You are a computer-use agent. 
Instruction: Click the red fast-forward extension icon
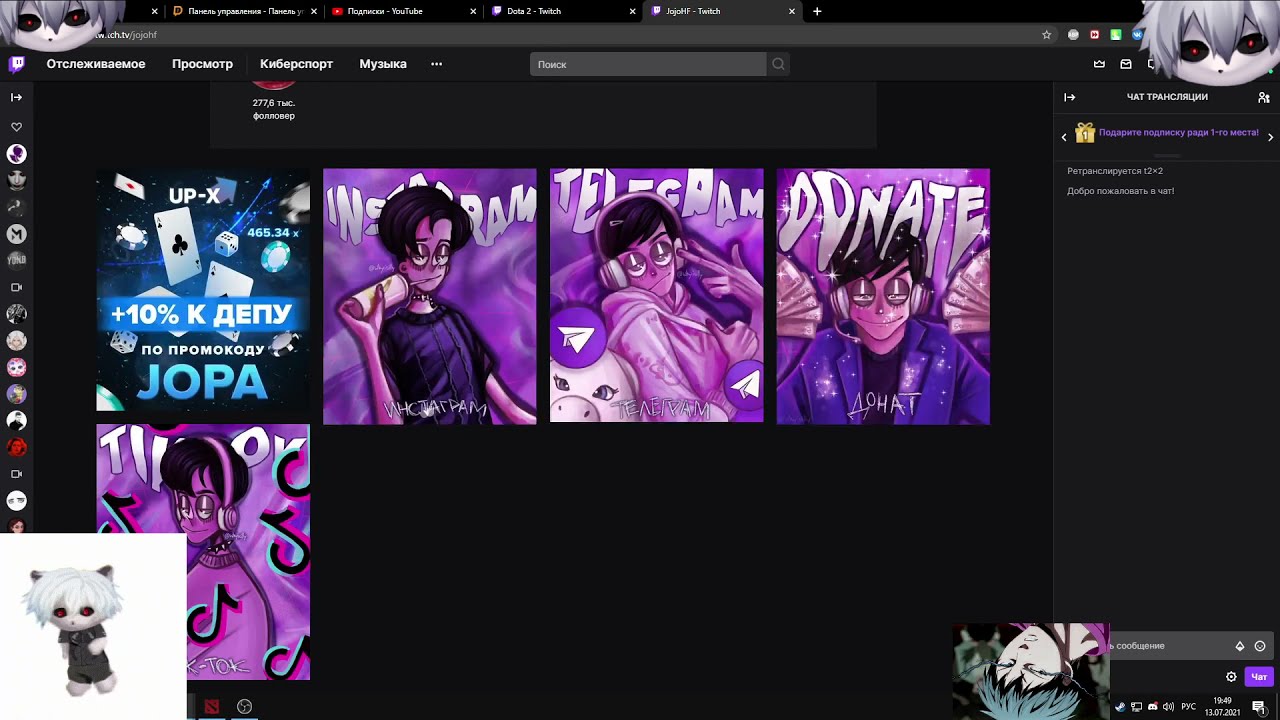click(x=1095, y=35)
